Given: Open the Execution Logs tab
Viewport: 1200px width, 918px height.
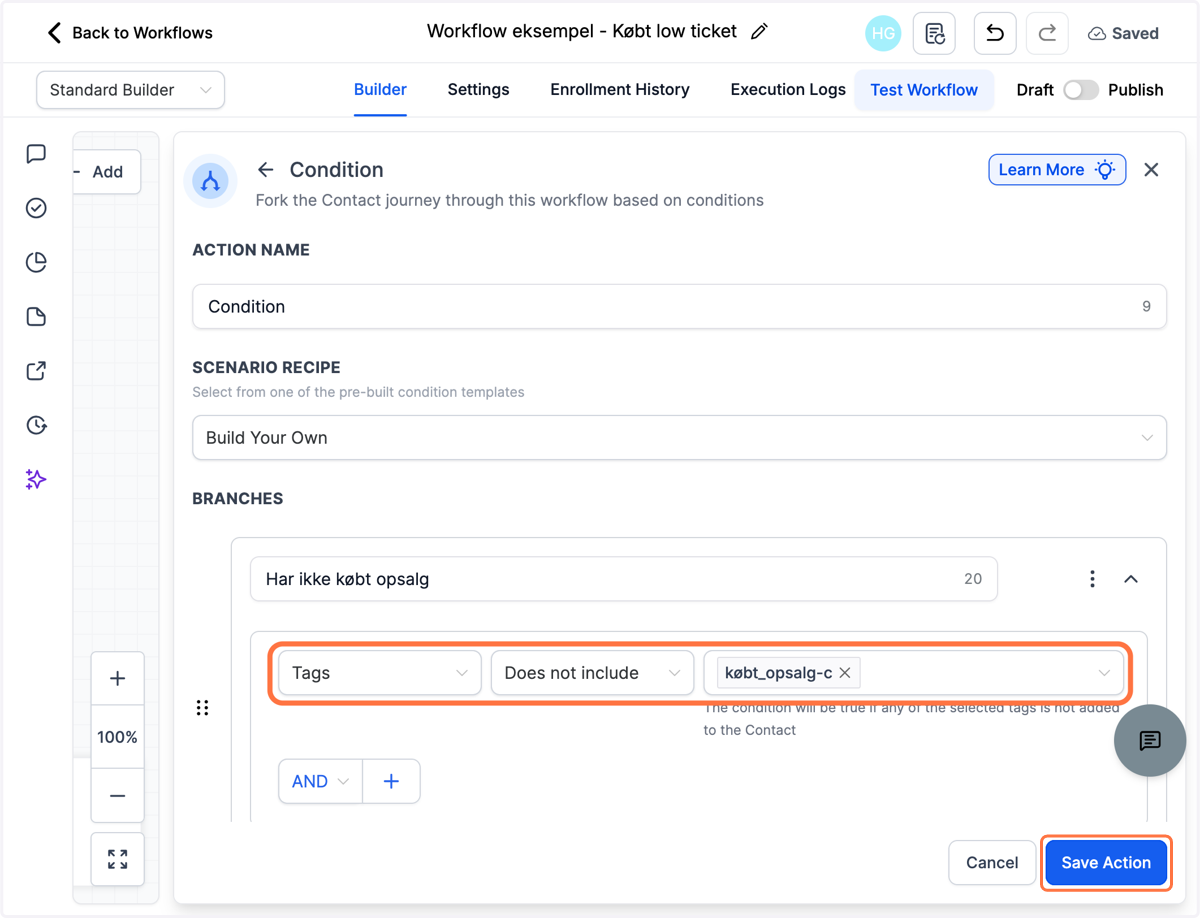Looking at the screenshot, I should 788,90.
